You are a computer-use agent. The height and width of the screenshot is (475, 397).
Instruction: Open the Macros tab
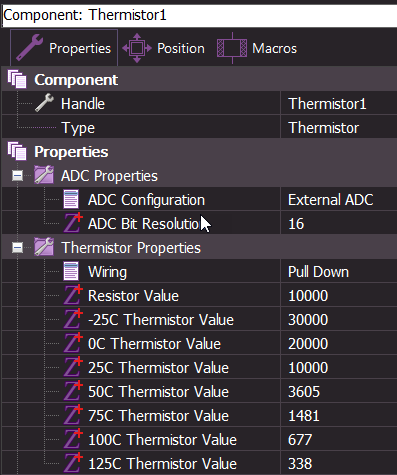tap(257, 48)
